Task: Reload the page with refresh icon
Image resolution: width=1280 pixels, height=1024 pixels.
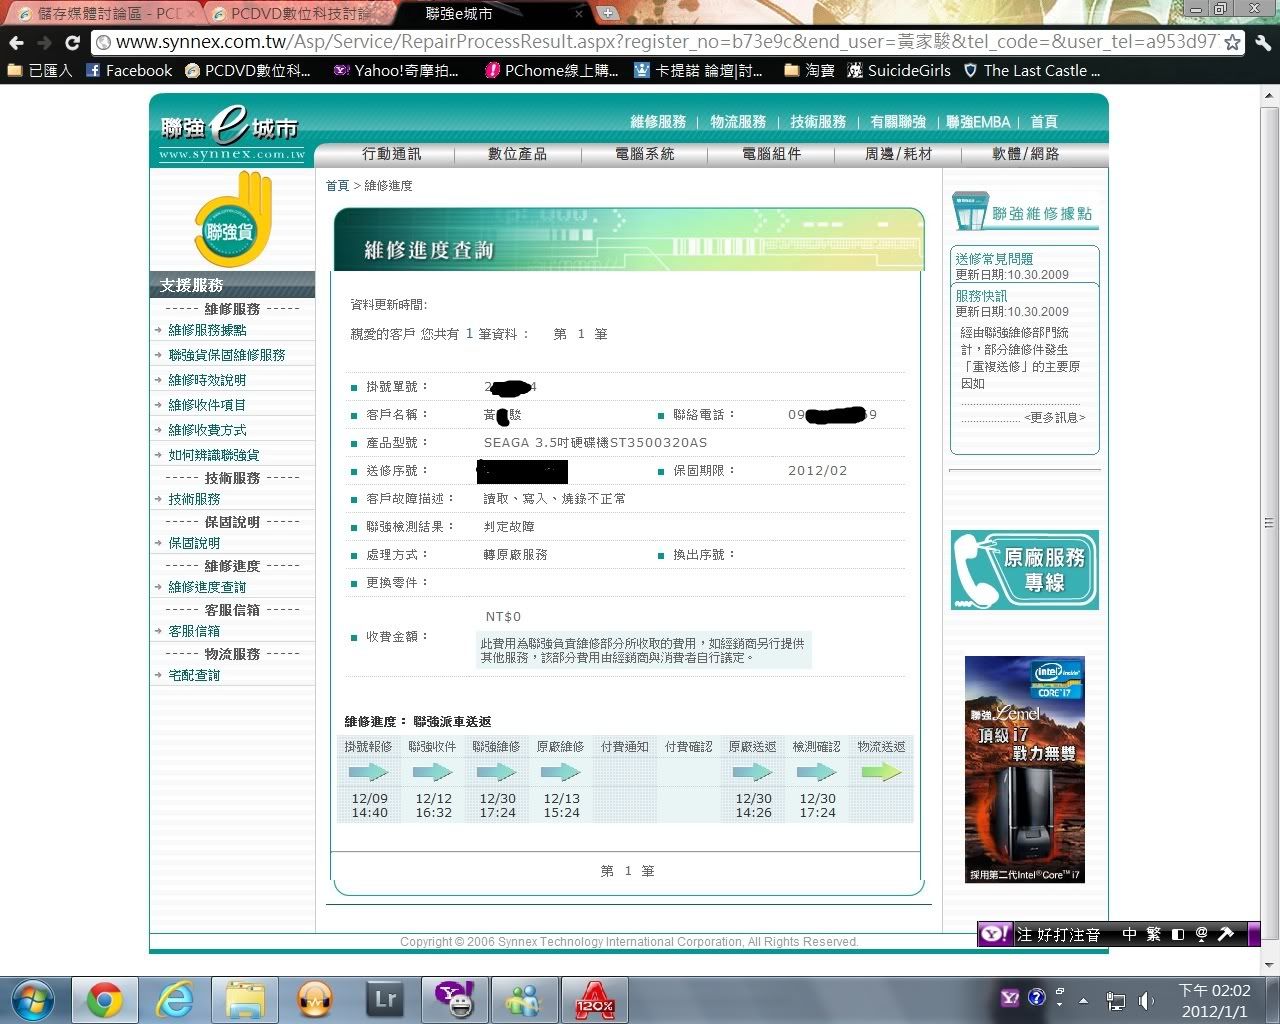Action: [x=72, y=42]
